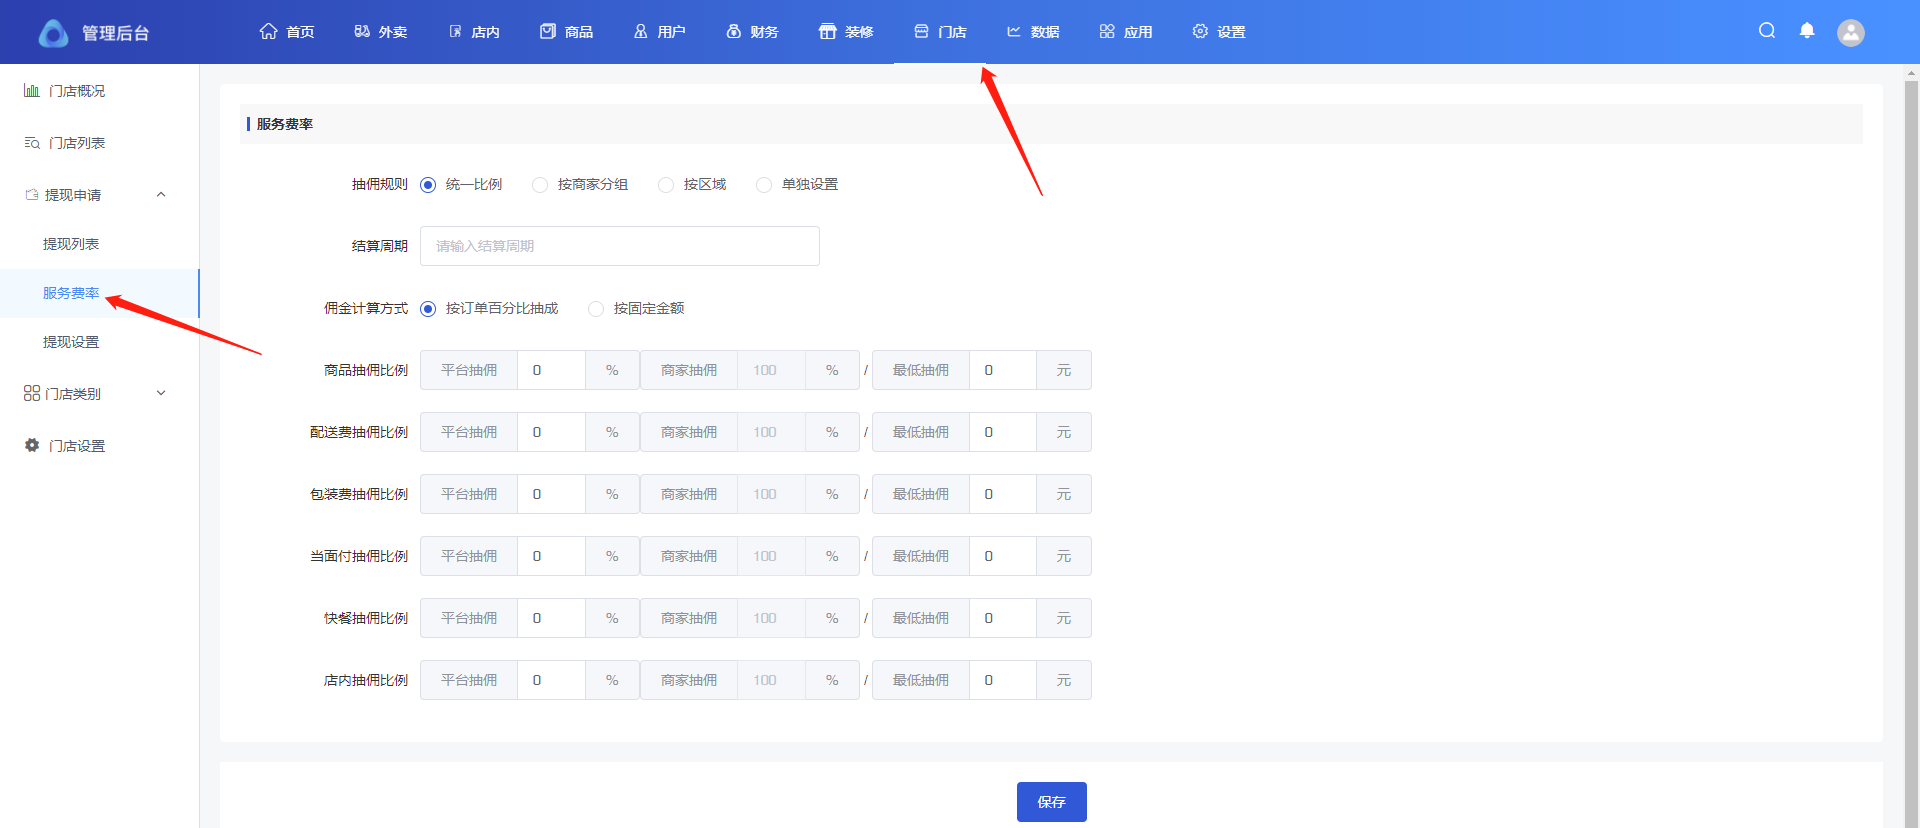Click the 首页 home icon in navbar

(268, 32)
